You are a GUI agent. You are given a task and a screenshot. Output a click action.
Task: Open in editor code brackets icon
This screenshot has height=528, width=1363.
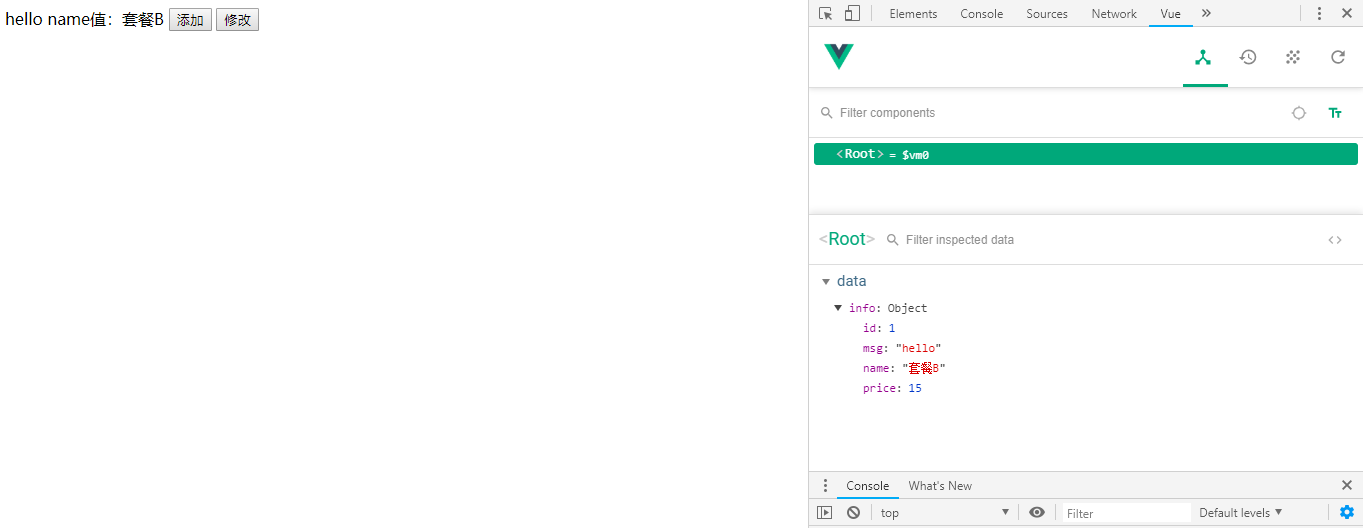1335,240
